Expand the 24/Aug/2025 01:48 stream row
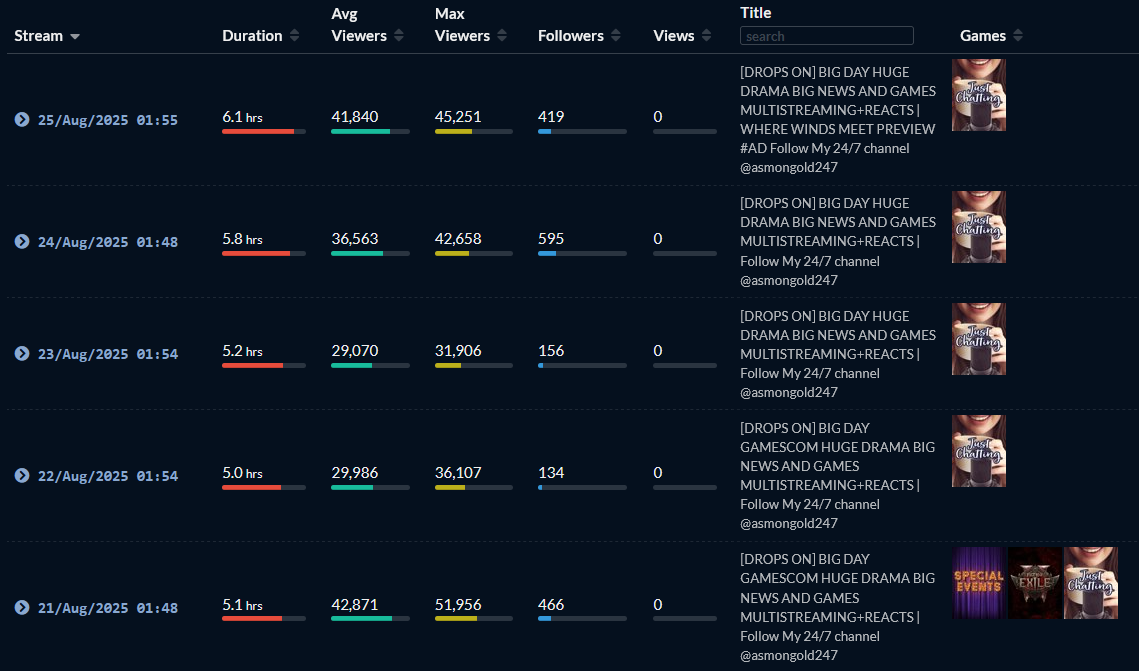This screenshot has height=671, width=1139. tap(22, 241)
